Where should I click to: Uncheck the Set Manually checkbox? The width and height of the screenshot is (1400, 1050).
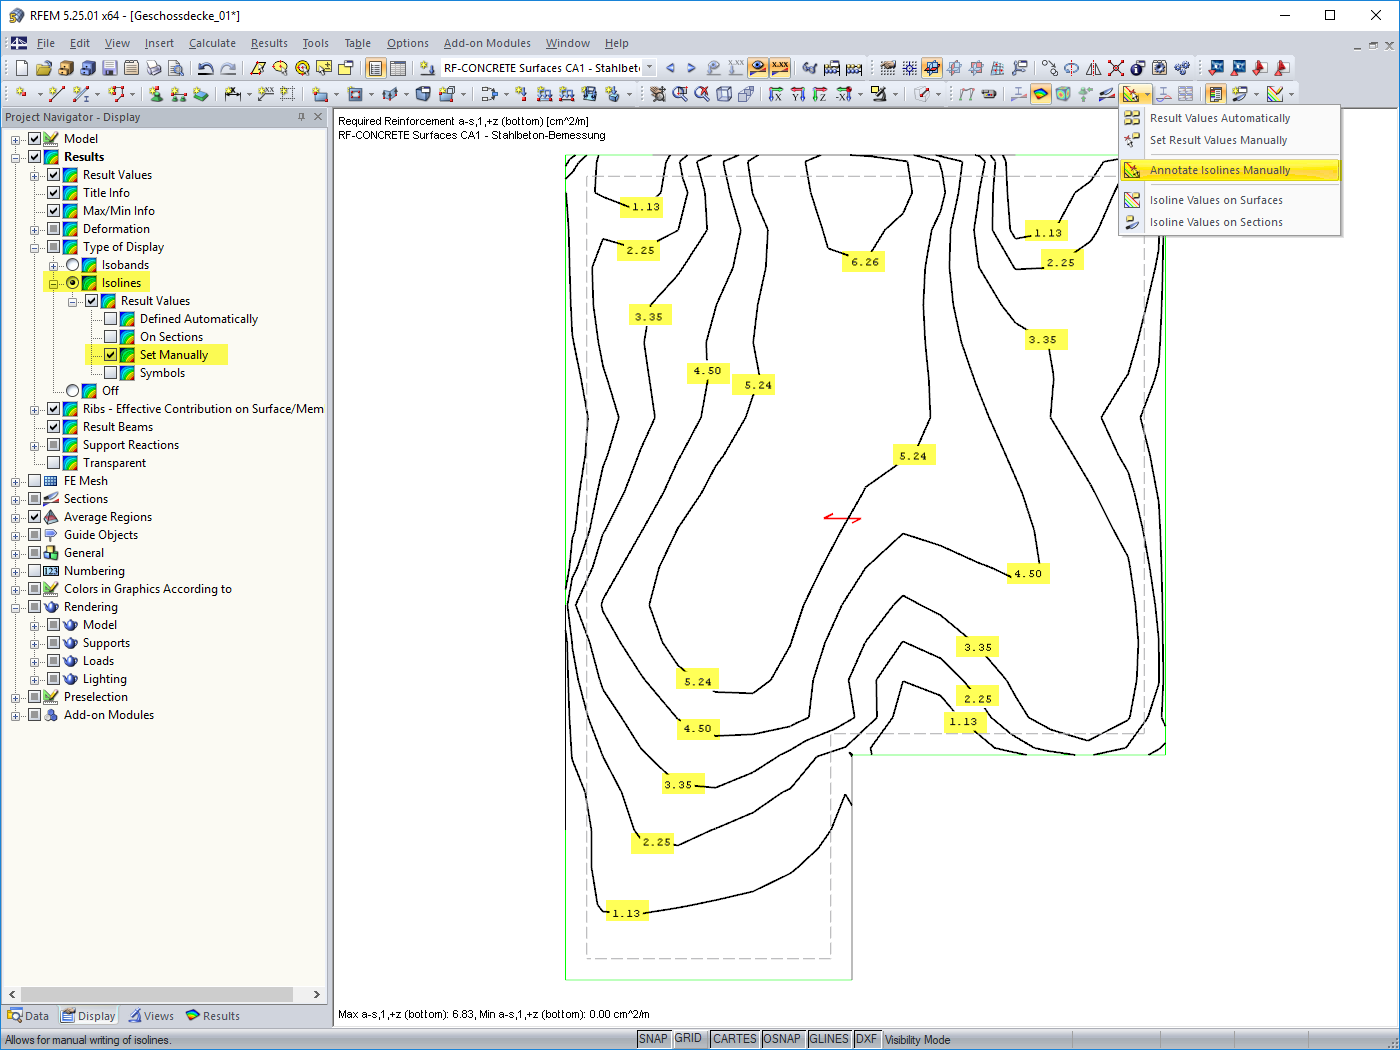point(111,355)
